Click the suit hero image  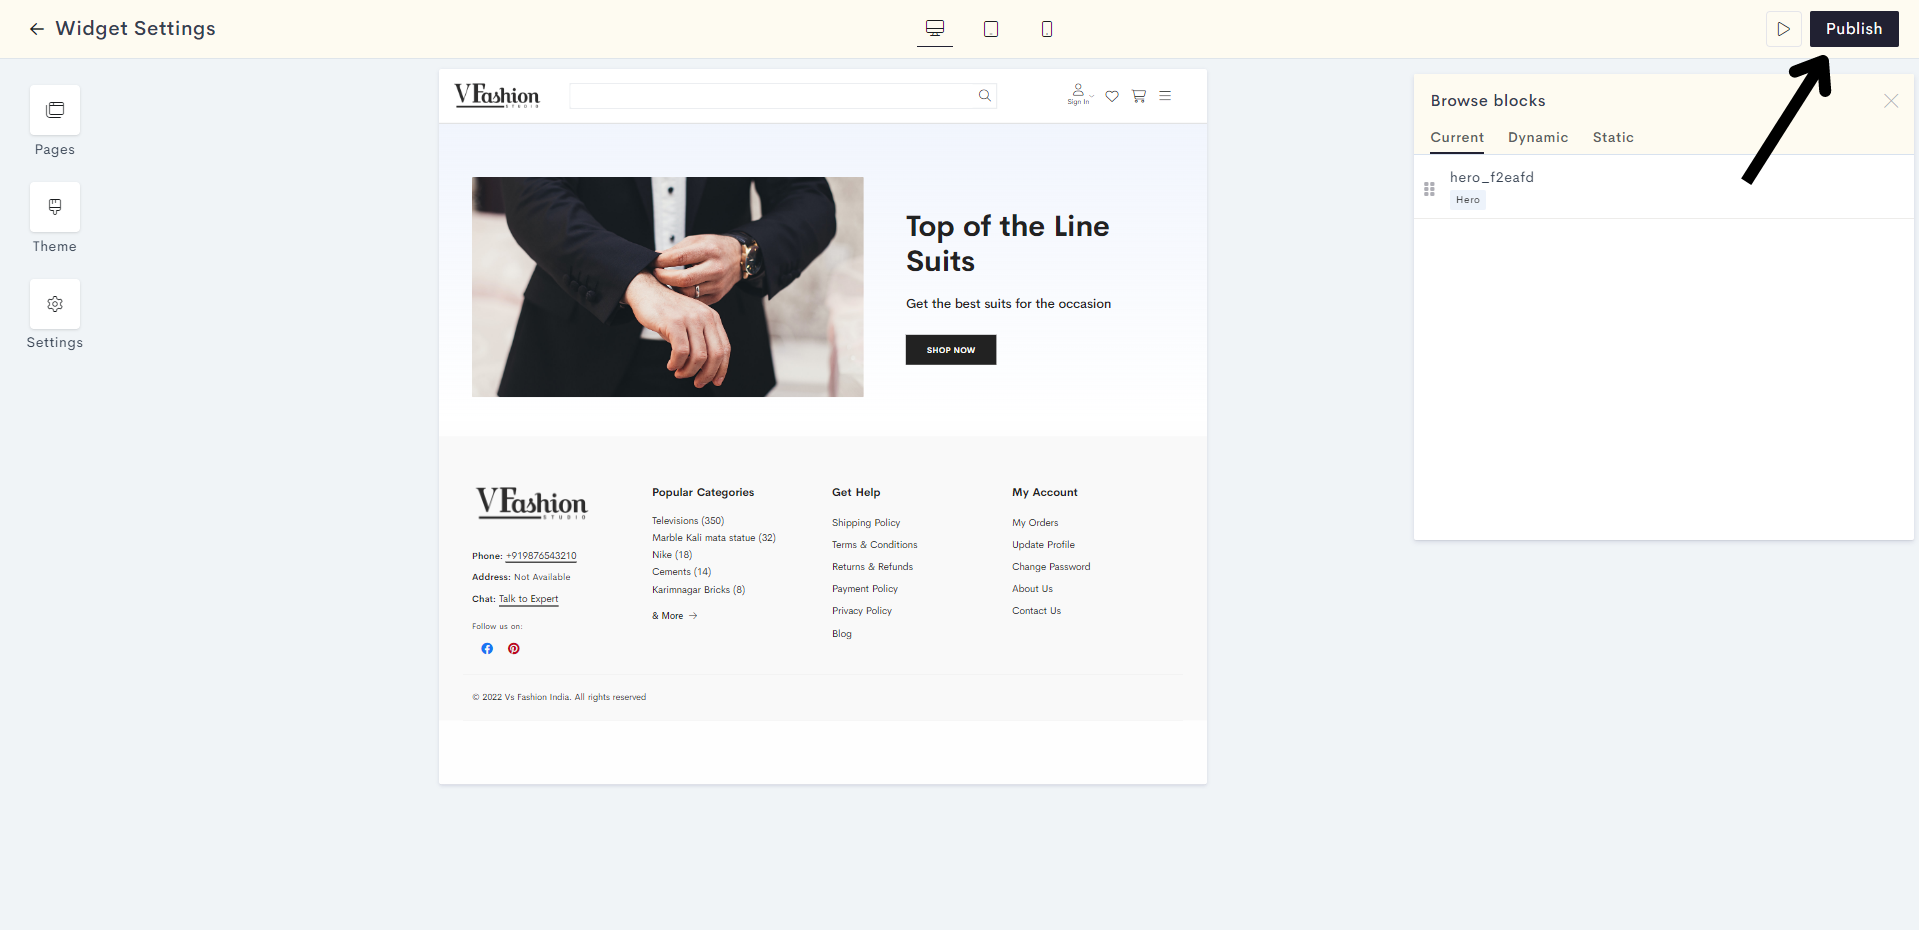click(x=668, y=287)
